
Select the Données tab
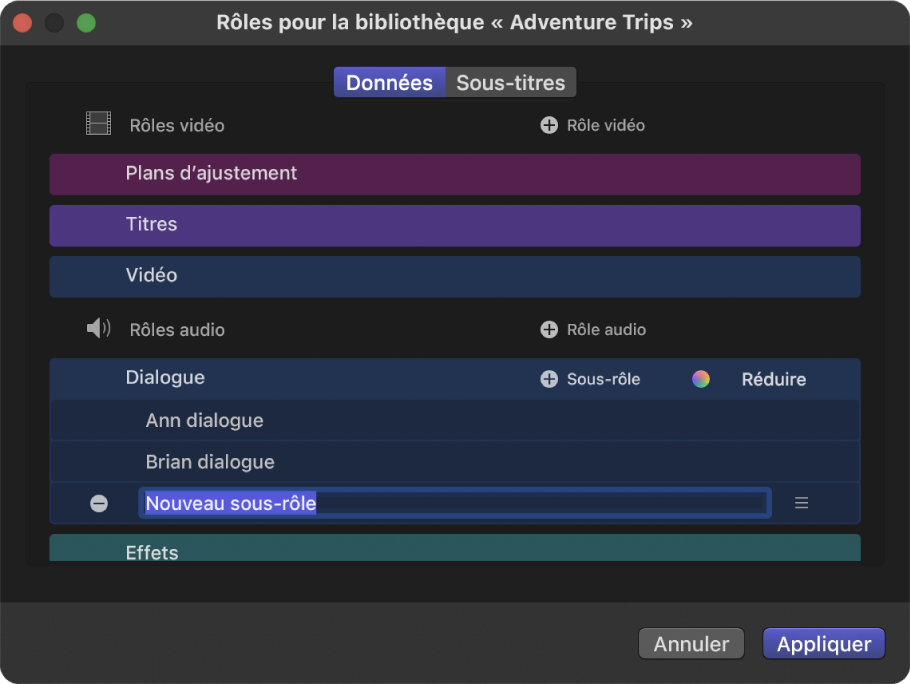[x=389, y=83]
